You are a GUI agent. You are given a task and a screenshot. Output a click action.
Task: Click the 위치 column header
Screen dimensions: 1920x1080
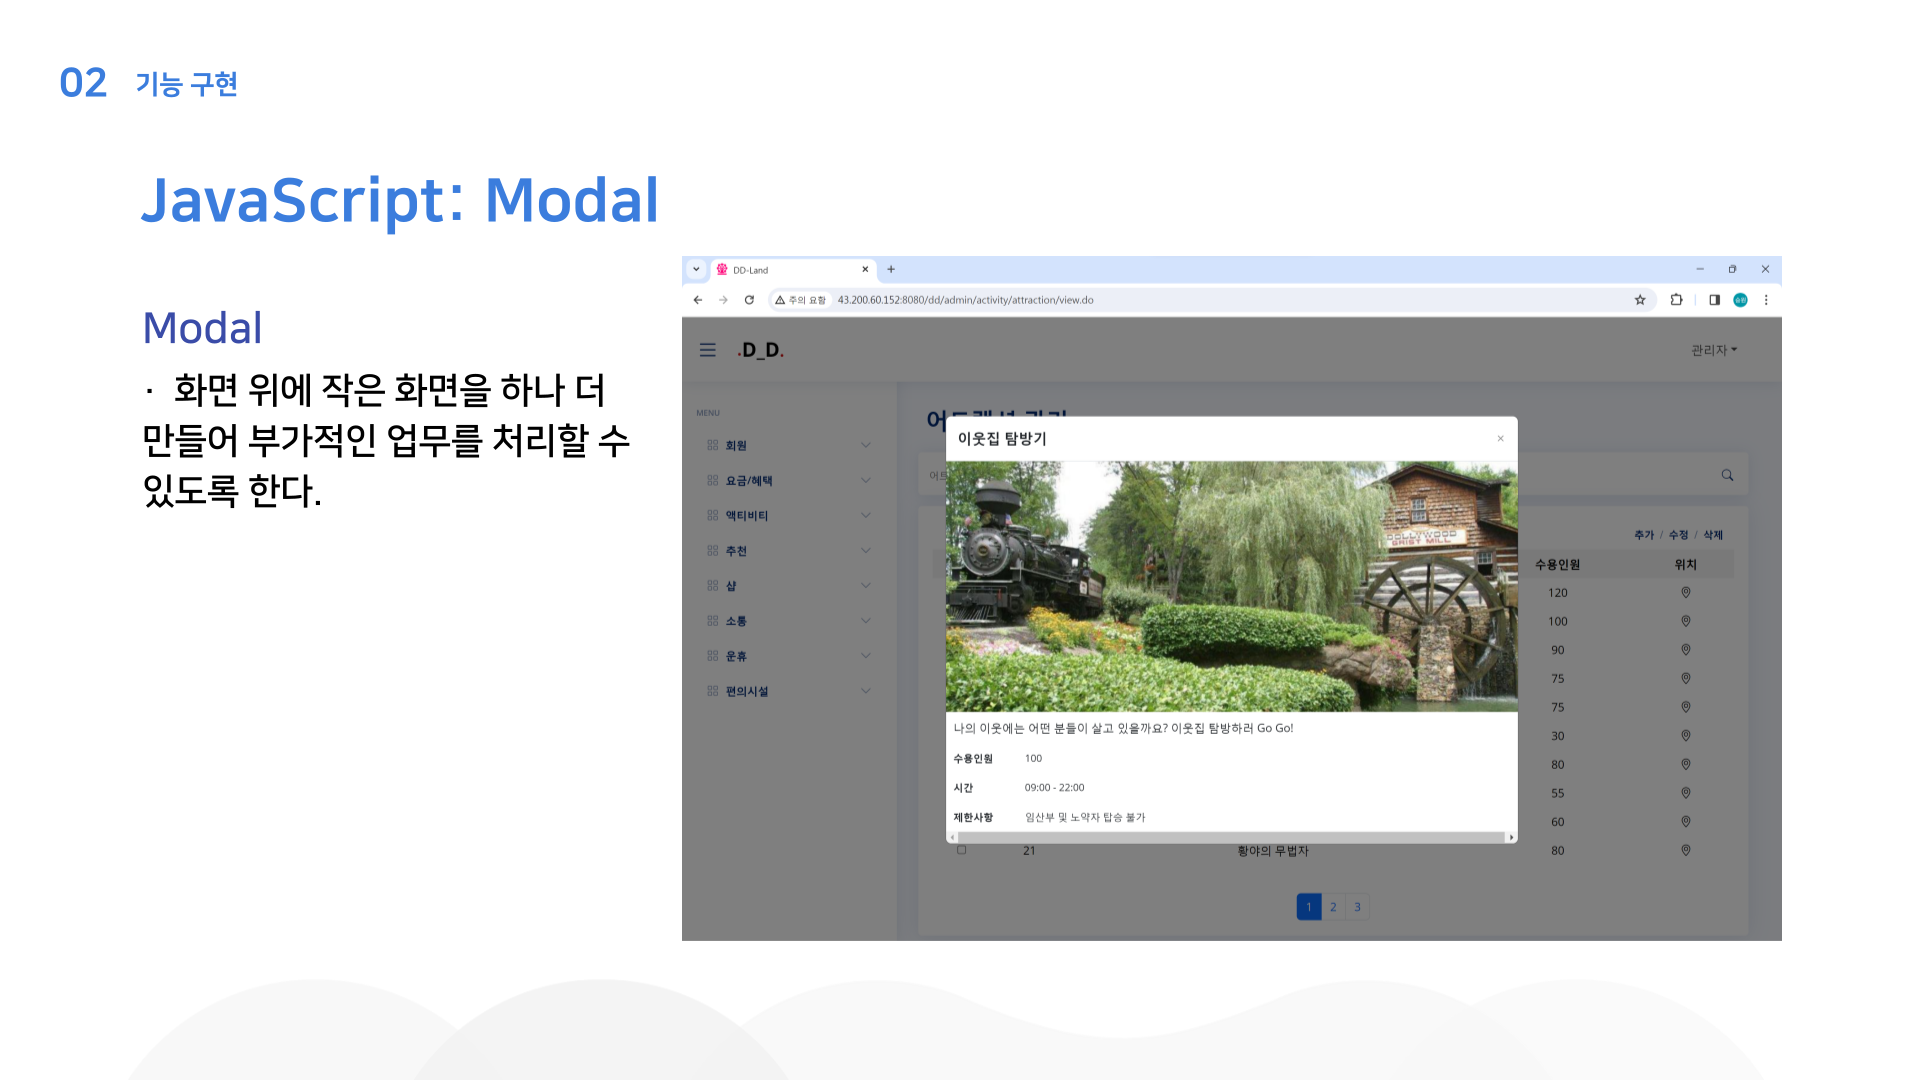point(1686,565)
